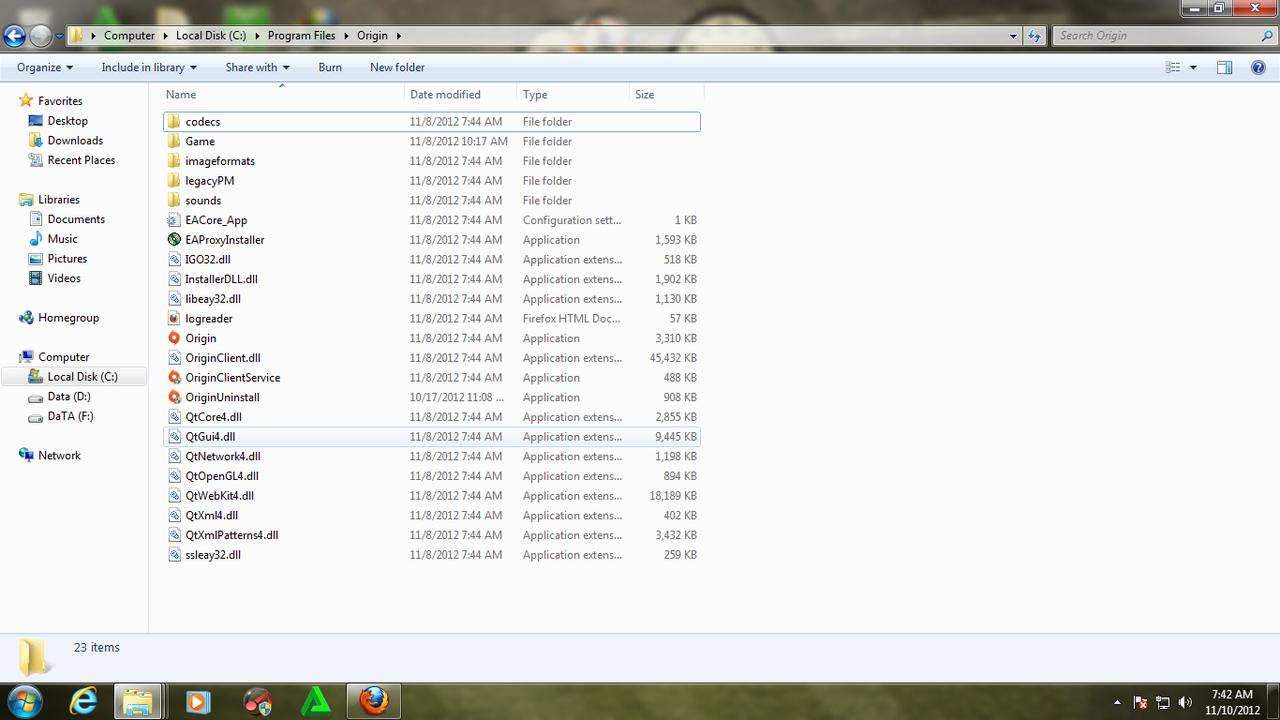The image size is (1280, 720).
Task: Select Music library in sidebar
Action: point(62,239)
